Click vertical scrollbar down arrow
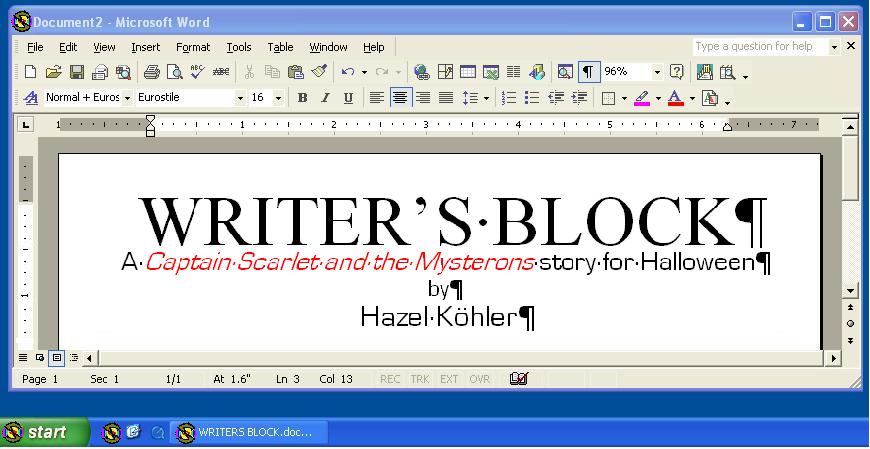870x449 pixels. (x=850, y=291)
